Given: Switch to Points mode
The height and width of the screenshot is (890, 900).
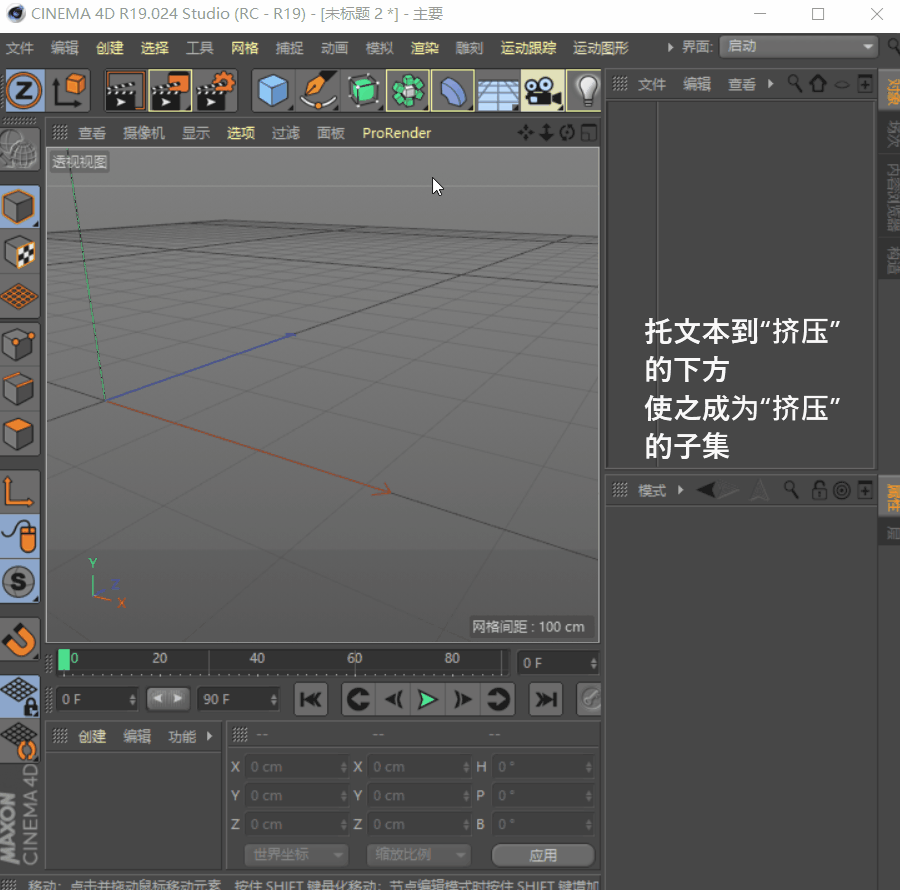Looking at the screenshot, I should [x=20, y=344].
